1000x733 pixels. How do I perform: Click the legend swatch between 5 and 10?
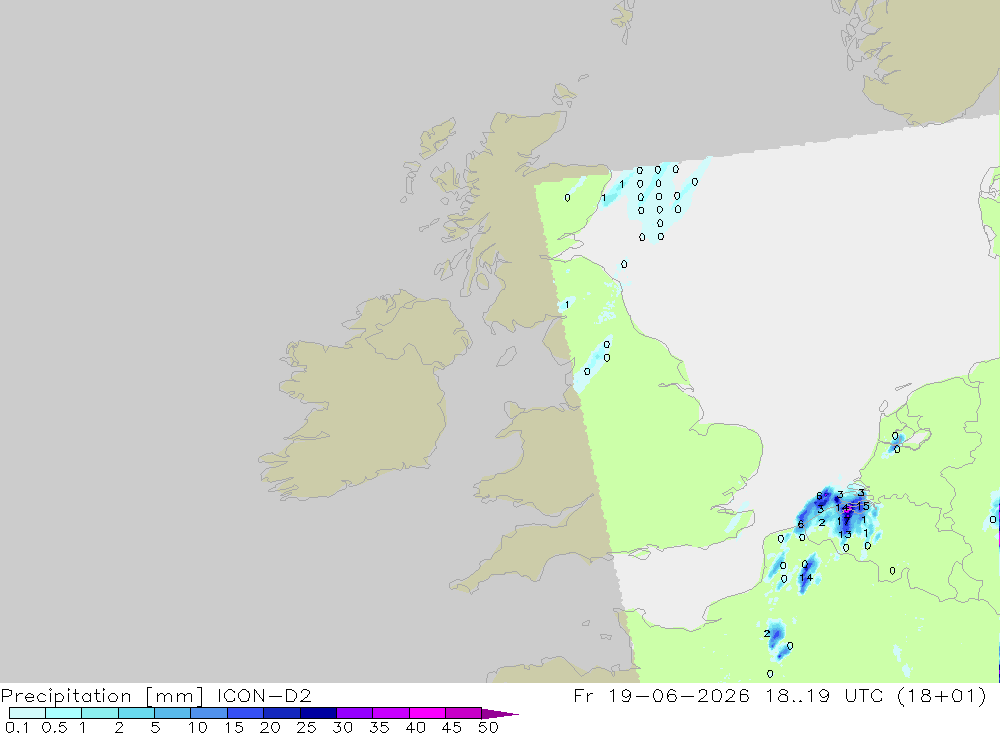(173, 713)
